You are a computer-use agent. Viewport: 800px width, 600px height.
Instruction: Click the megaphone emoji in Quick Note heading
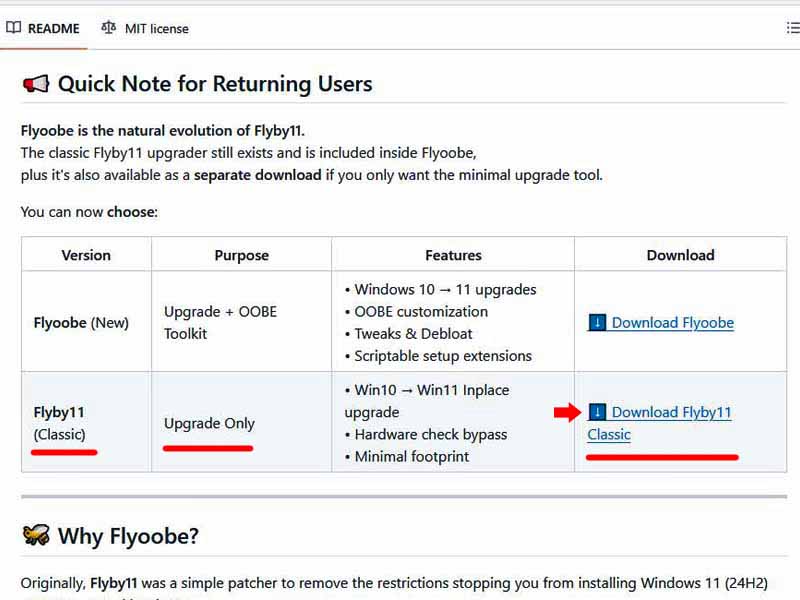(35, 84)
